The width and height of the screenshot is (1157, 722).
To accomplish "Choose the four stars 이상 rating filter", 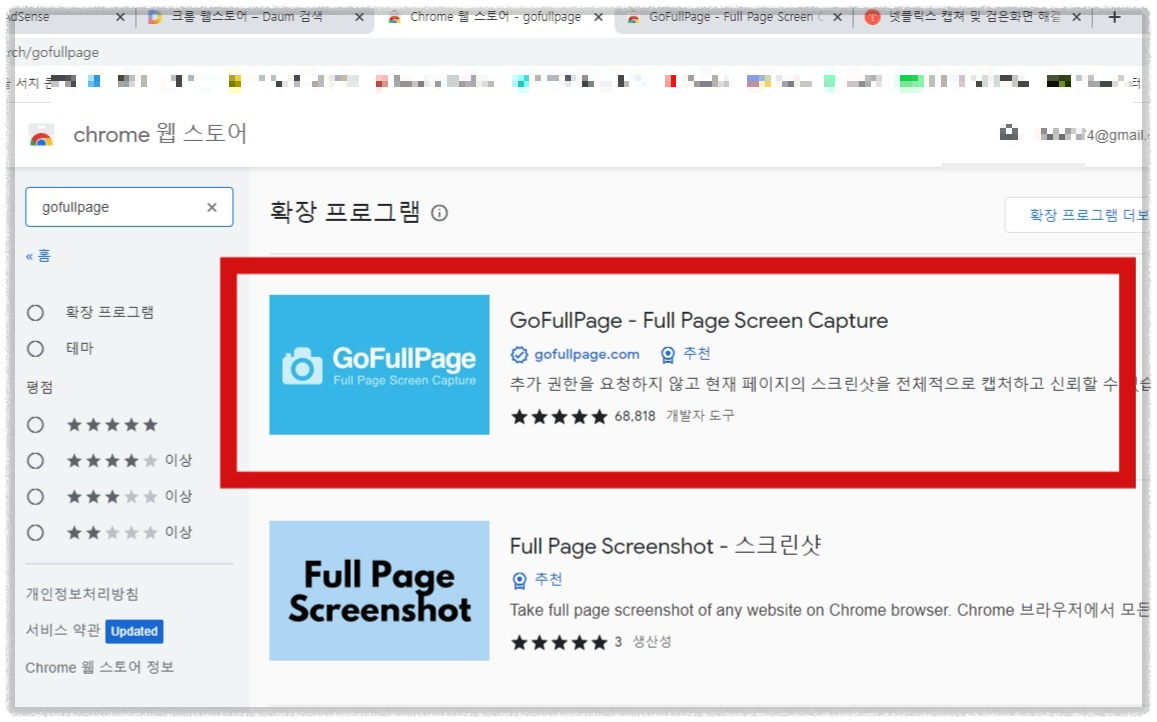I will 35,461.
